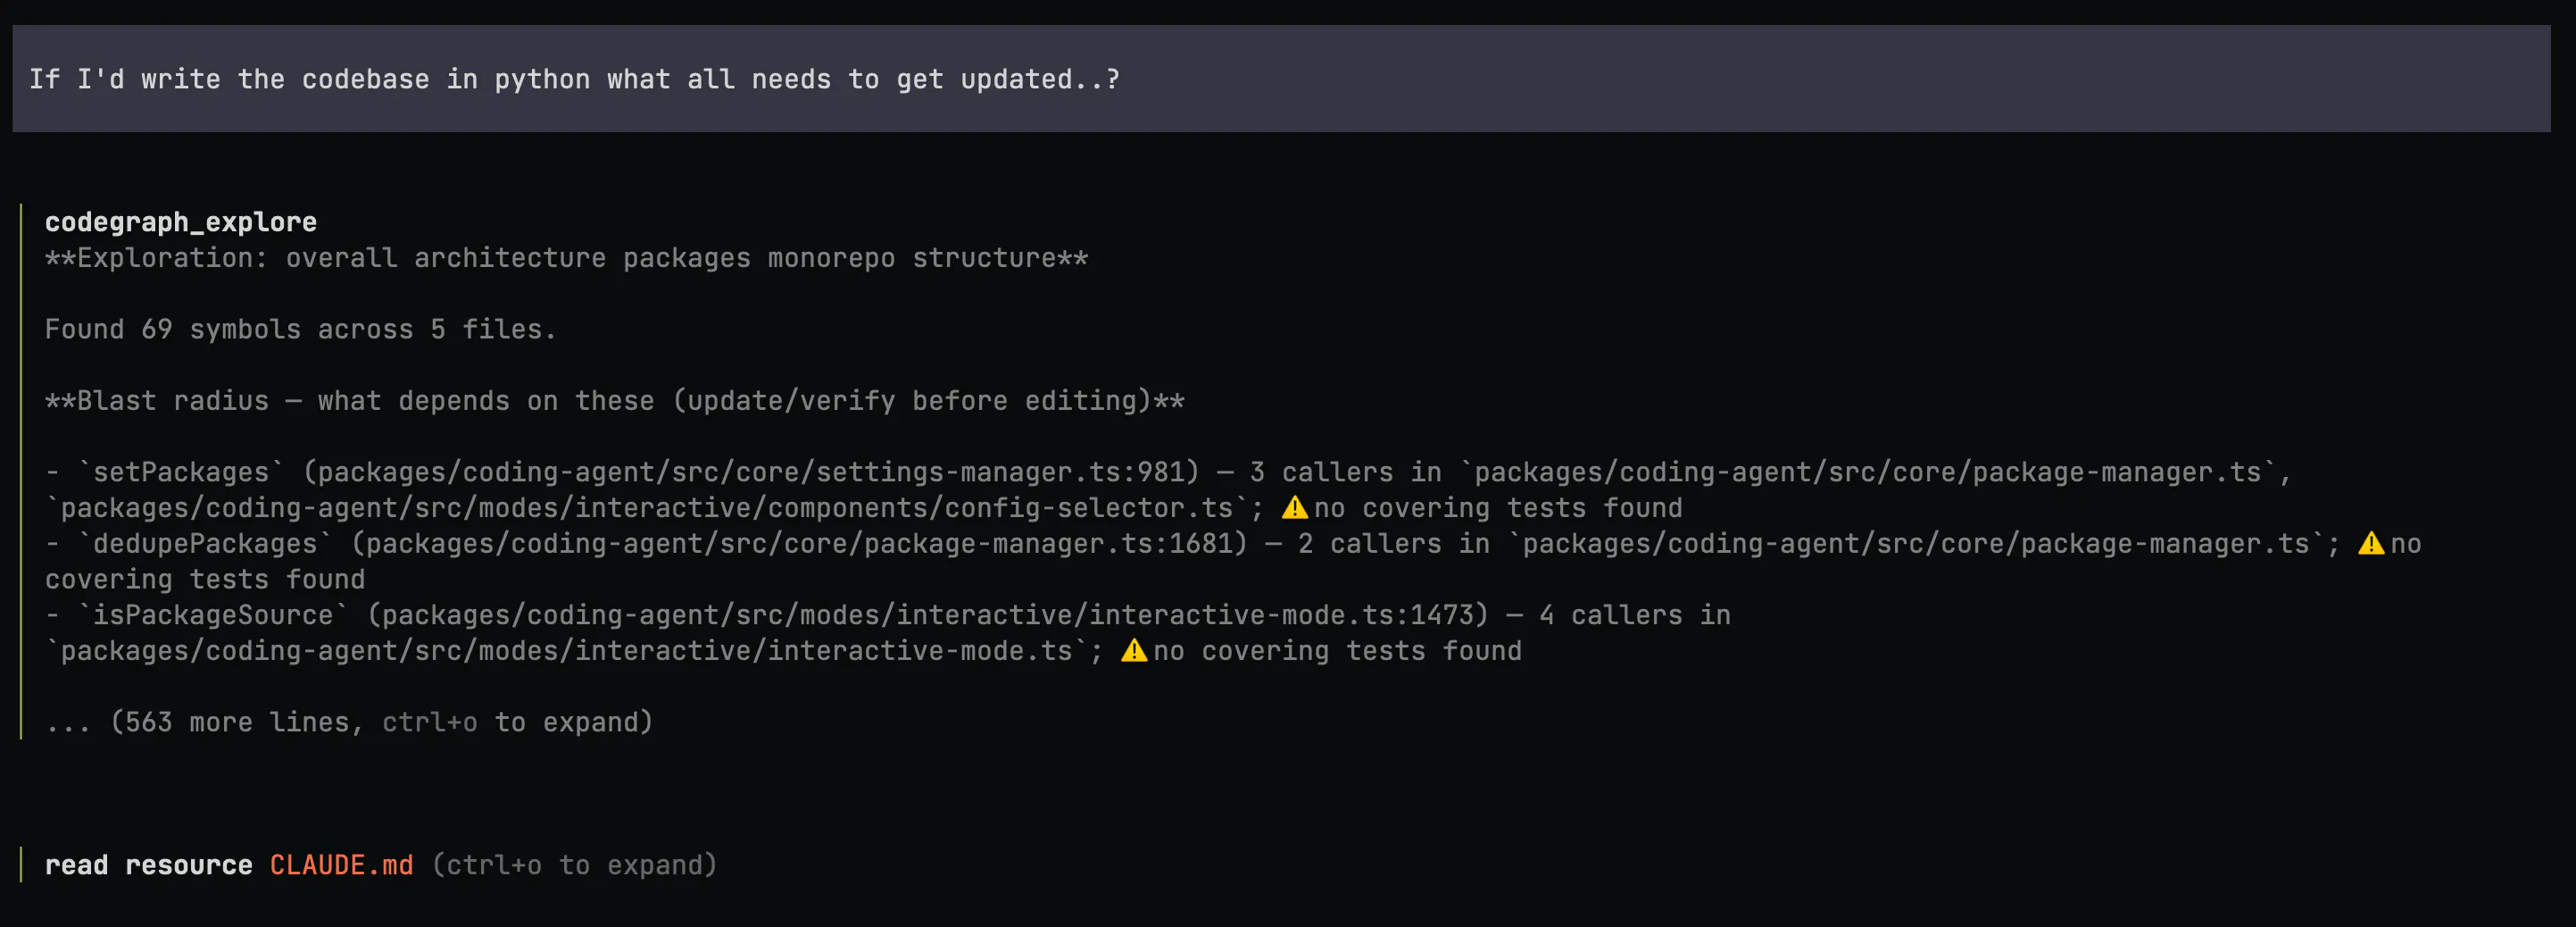
Task: Click '2 callers in' text on dedupePackages line
Action: 1393,544
